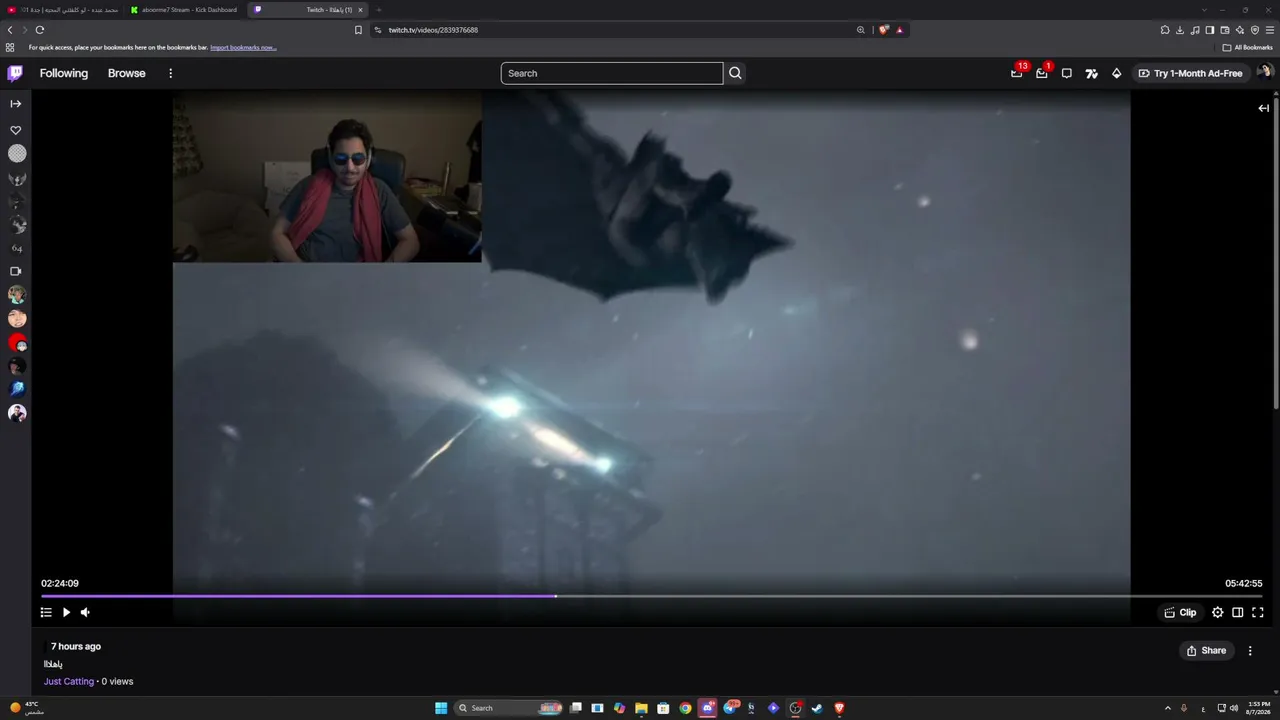Open Brave Shields icon

[883, 30]
